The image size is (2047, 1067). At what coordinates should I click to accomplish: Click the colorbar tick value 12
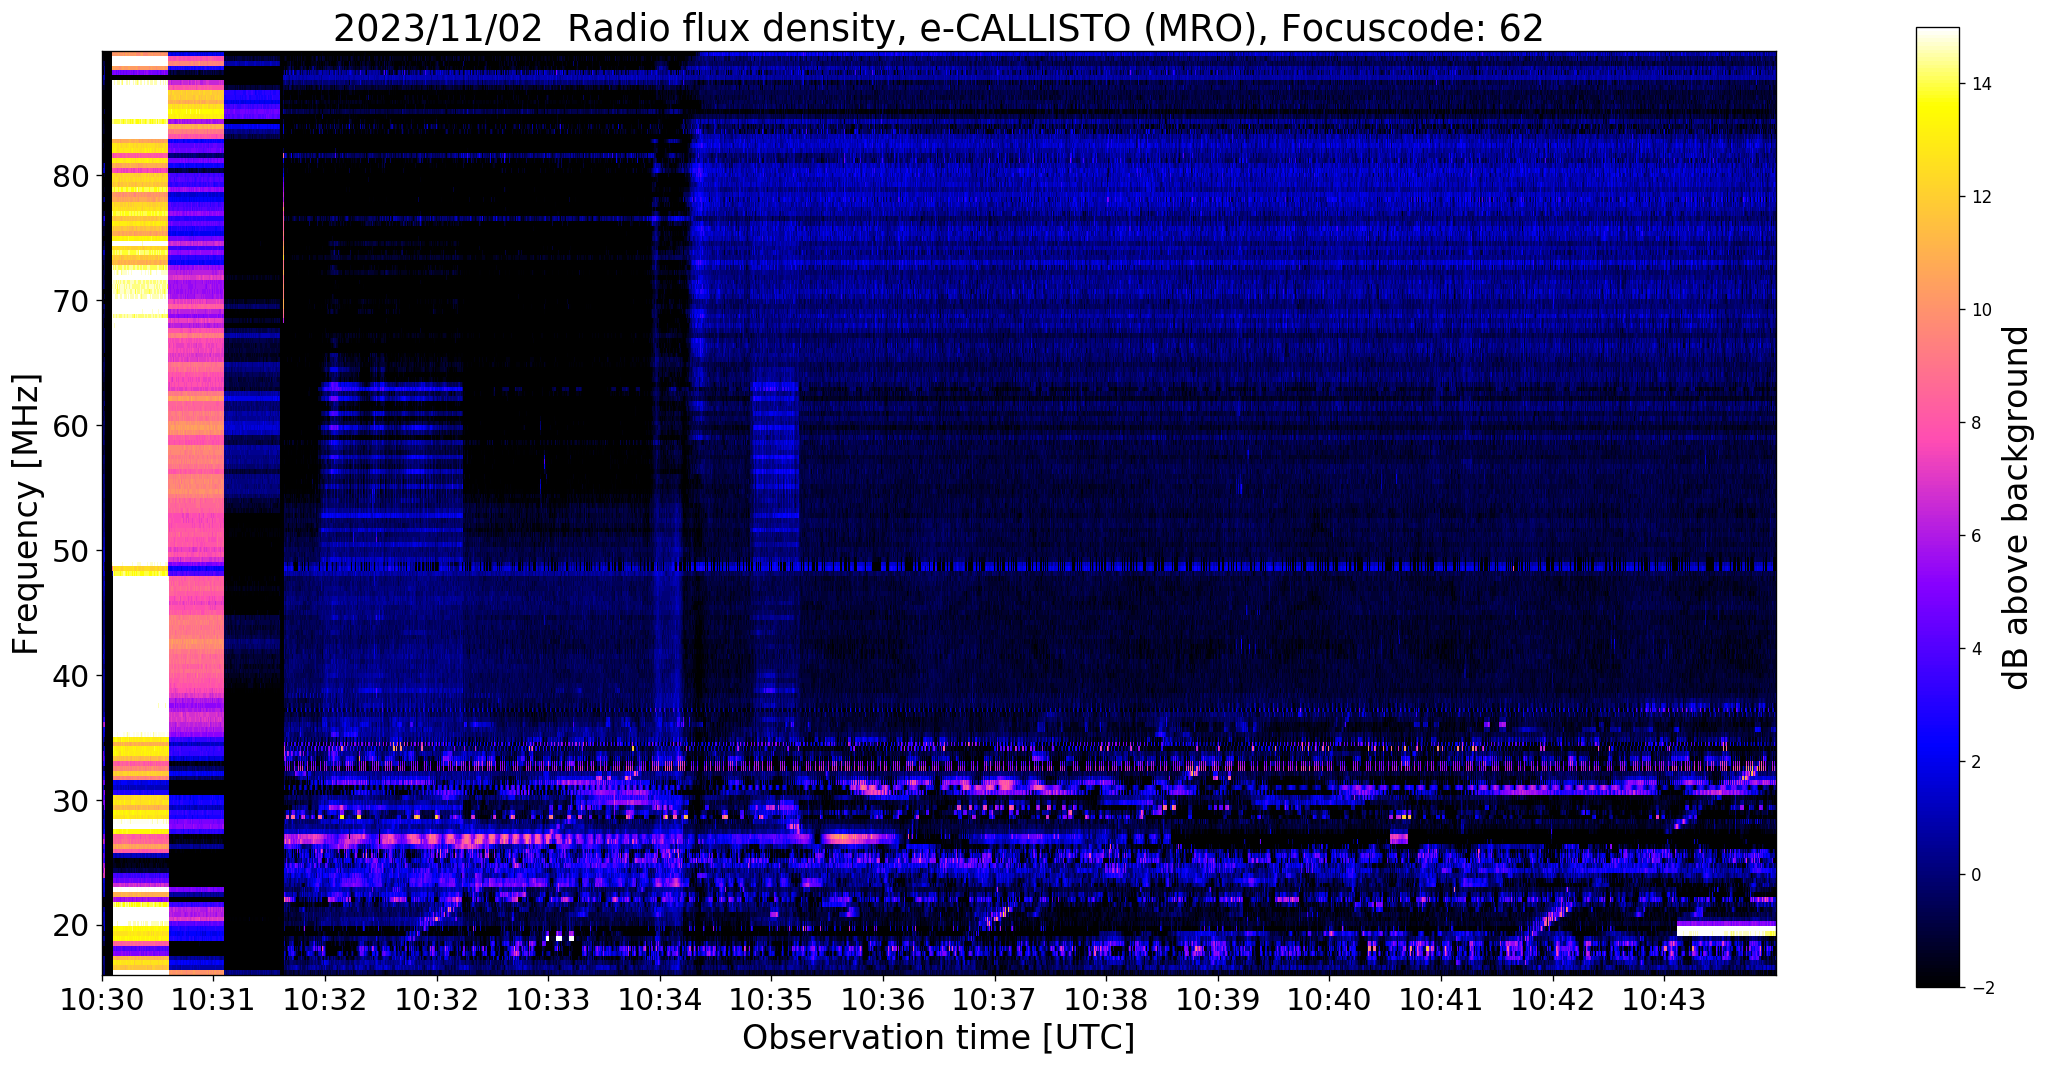click(x=1984, y=197)
